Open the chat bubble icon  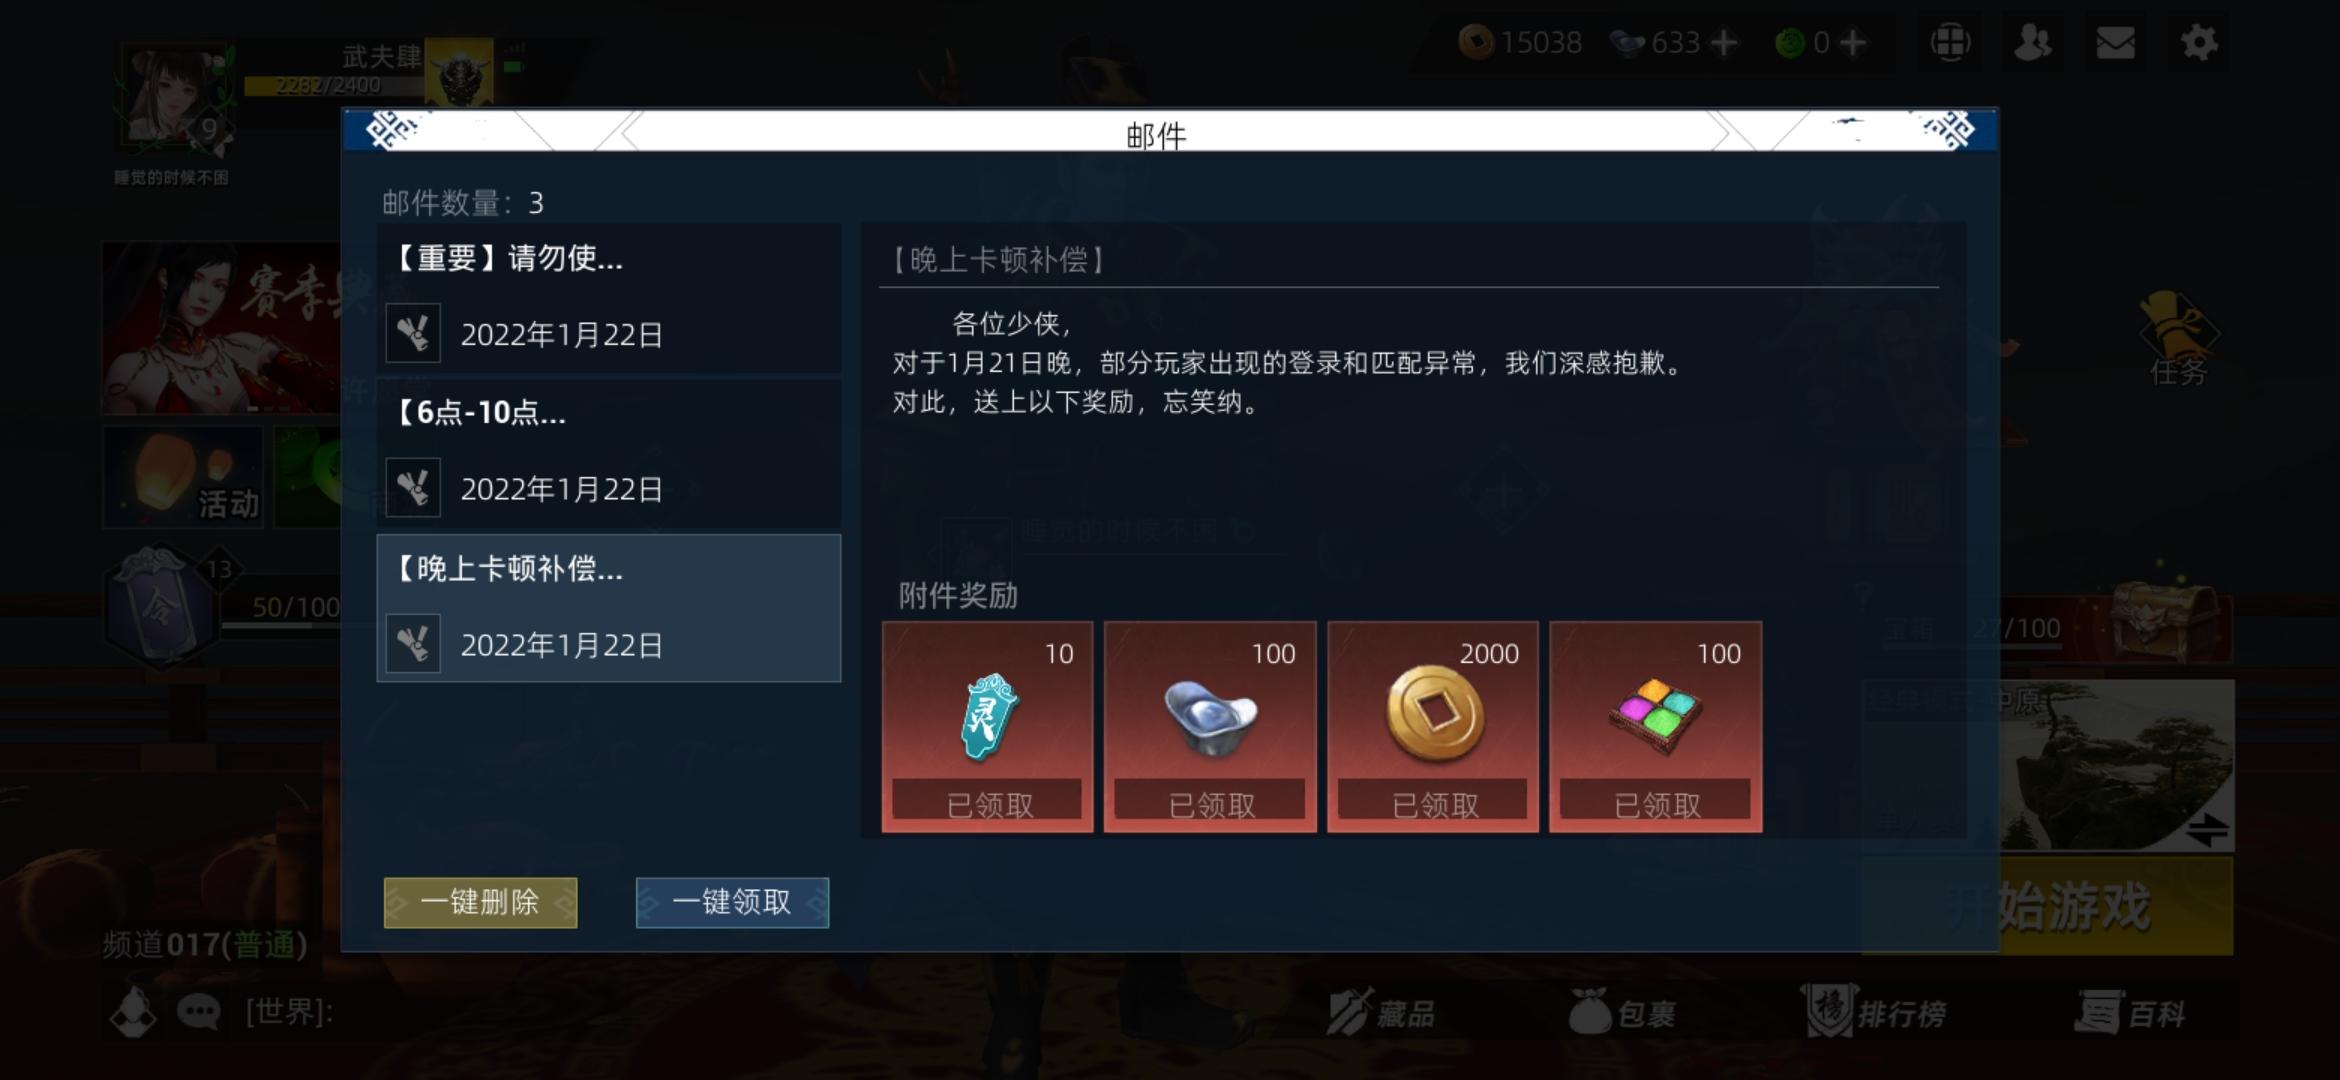pyautogui.click(x=198, y=1012)
